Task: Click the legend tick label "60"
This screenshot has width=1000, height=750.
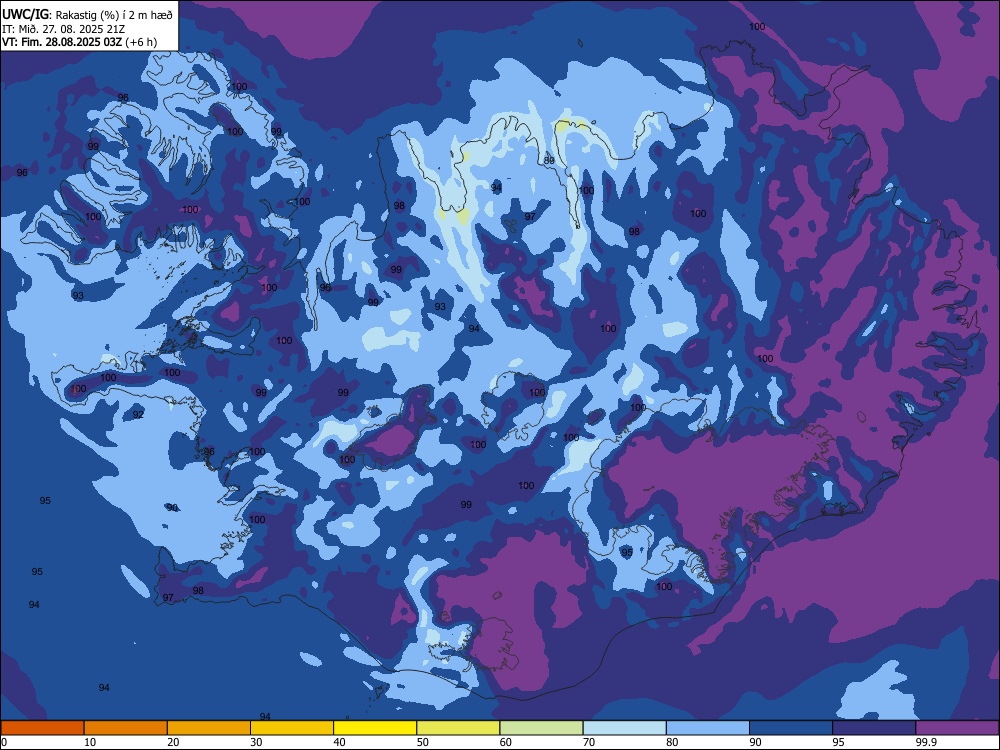Action: coord(506,742)
